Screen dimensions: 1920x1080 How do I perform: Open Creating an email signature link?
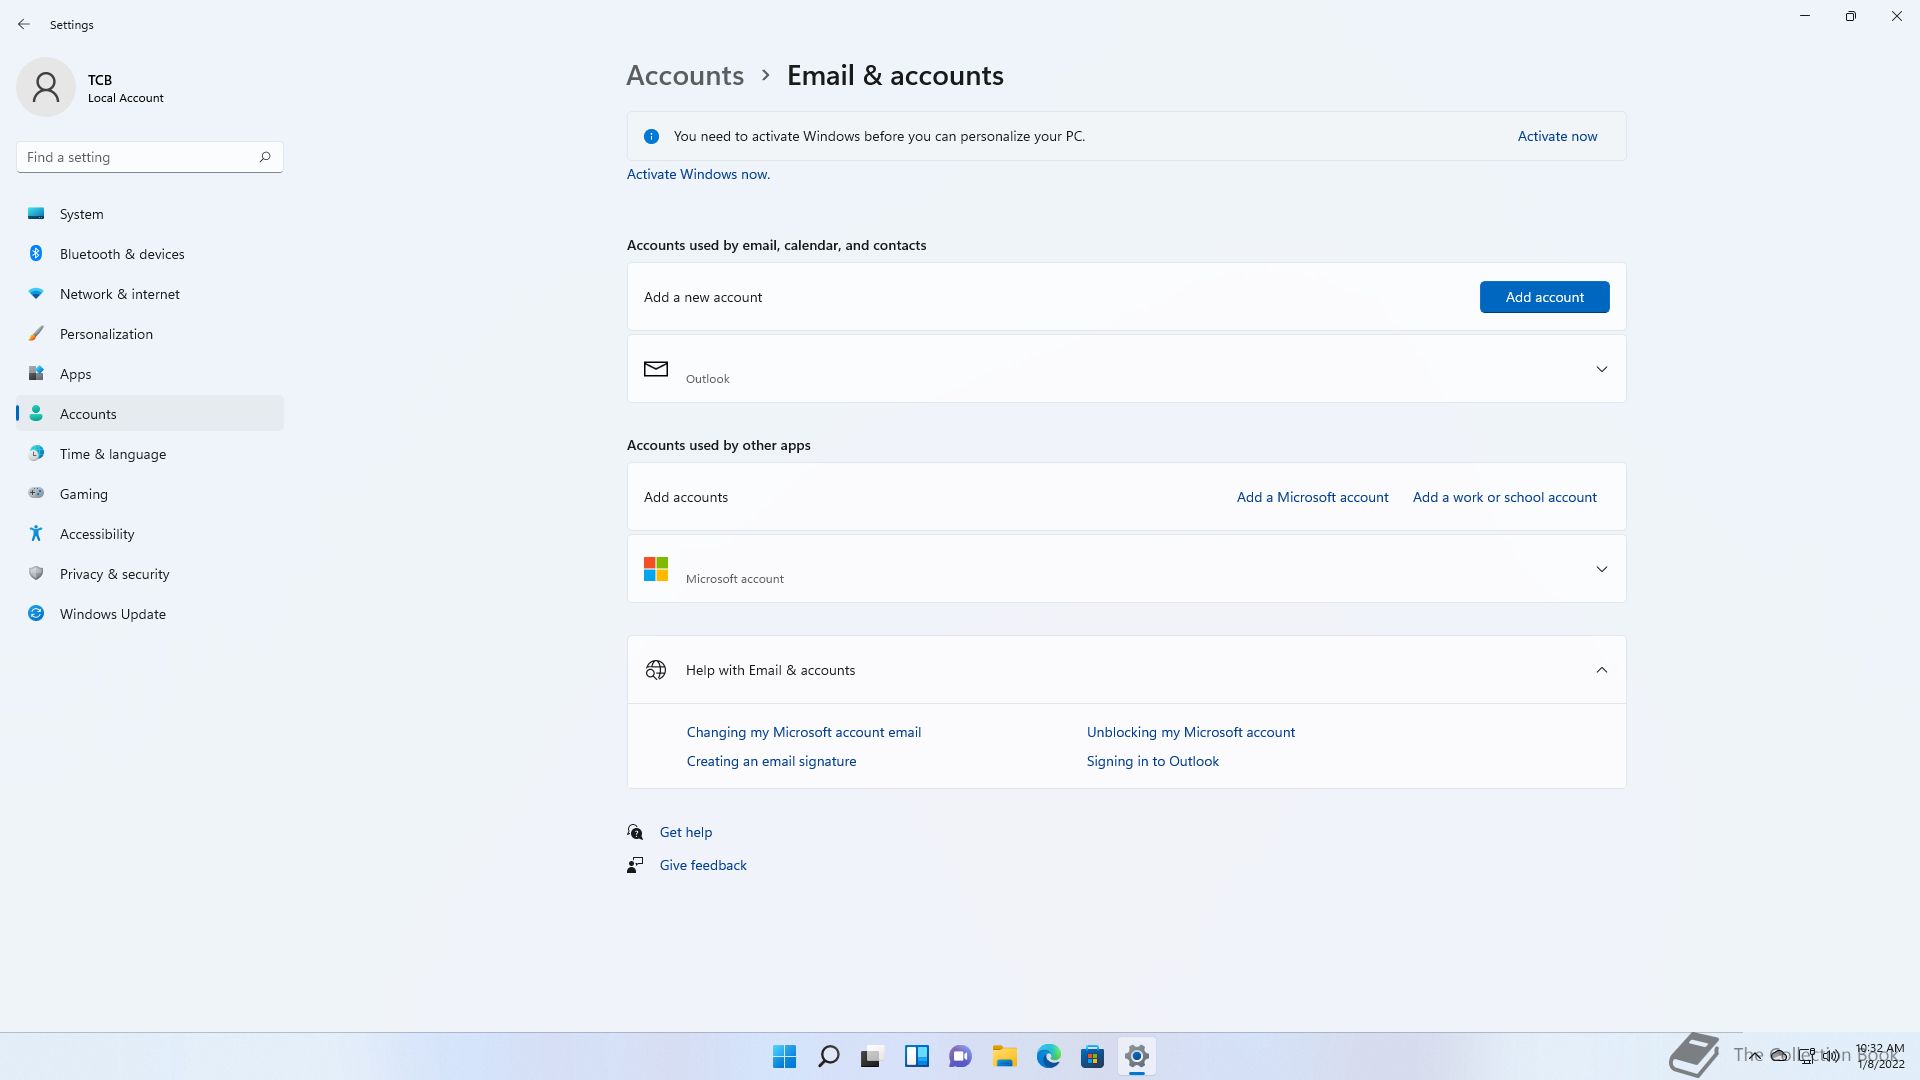(771, 761)
